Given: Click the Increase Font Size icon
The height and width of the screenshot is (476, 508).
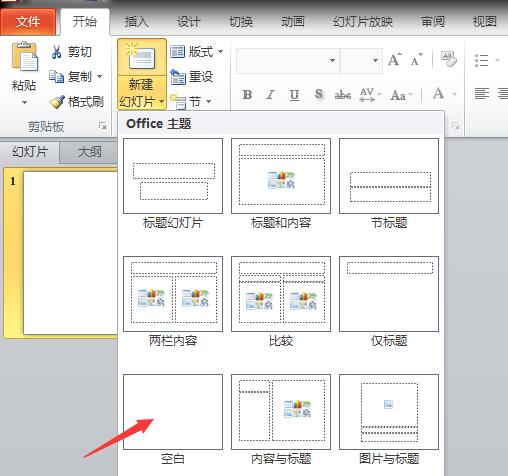Looking at the screenshot, I should coord(395,60).
